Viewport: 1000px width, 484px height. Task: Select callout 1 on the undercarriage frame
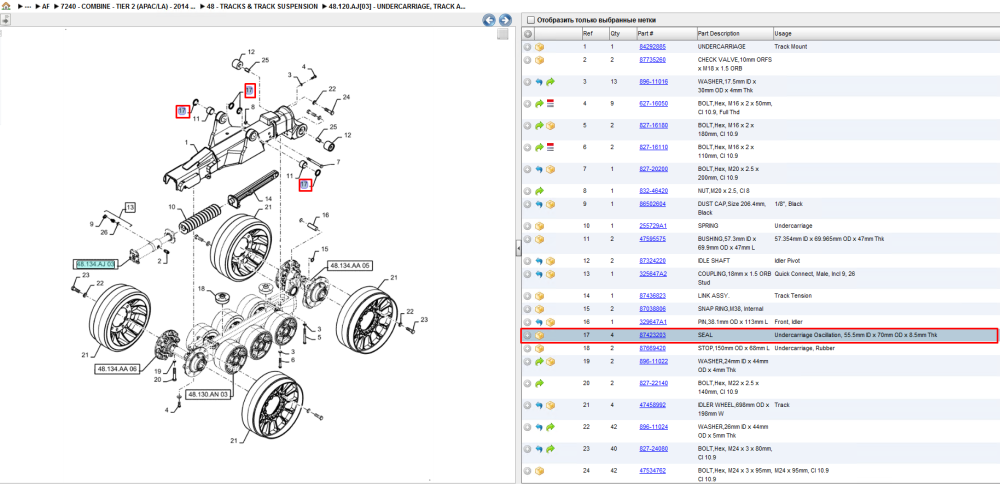tap(186, 142)
